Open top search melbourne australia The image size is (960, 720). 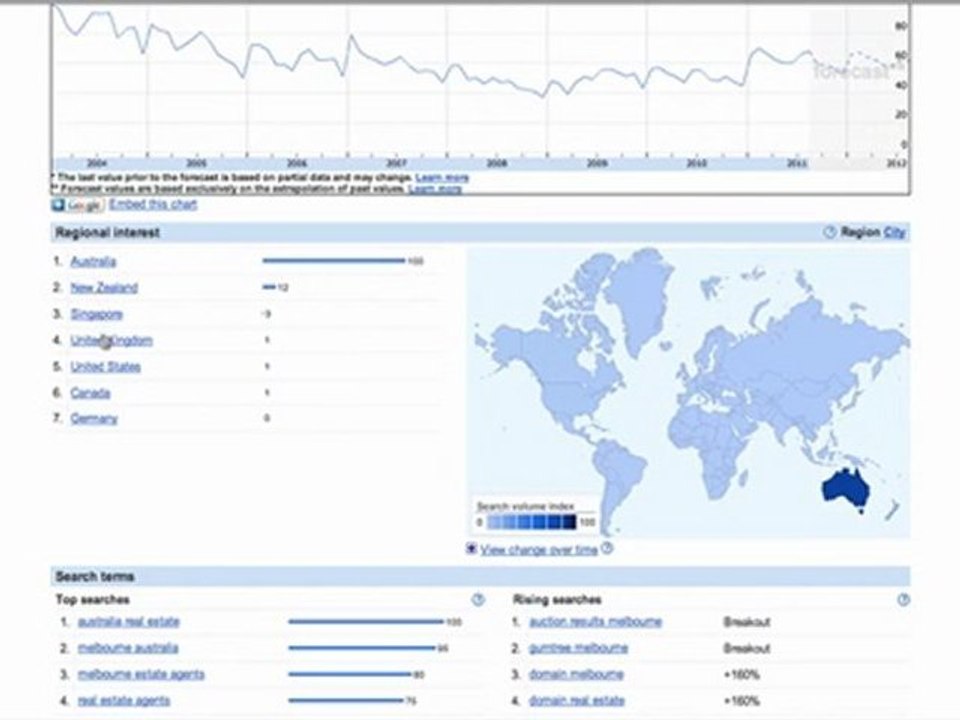tap(128, 648)
